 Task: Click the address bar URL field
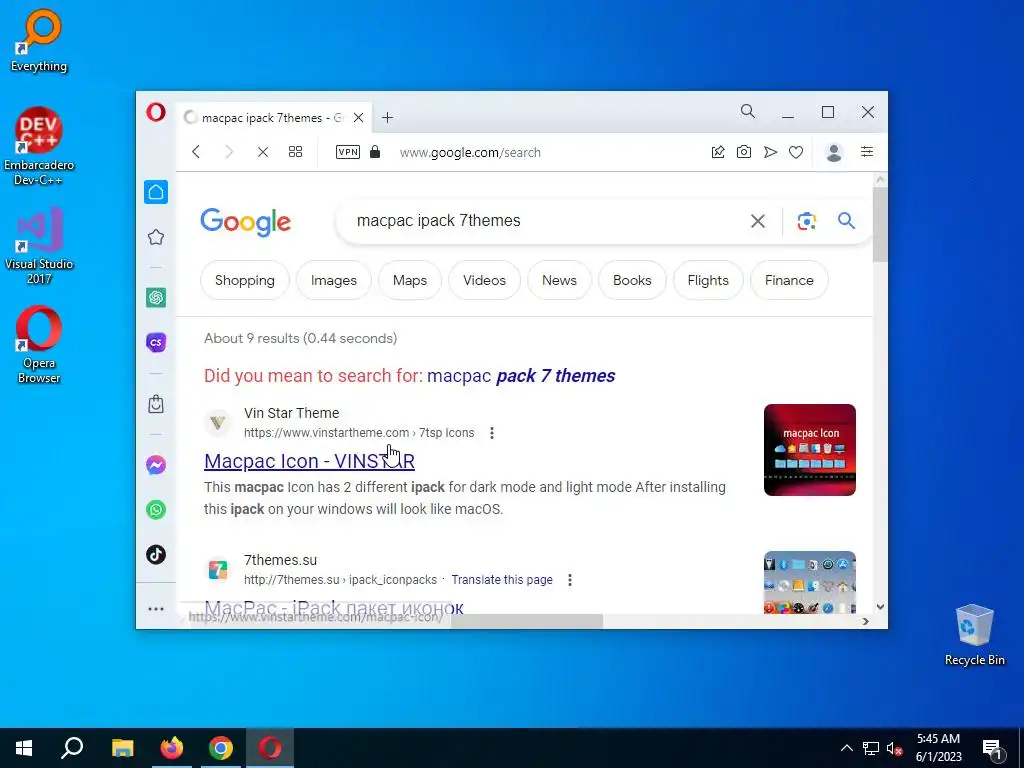click(470, 153)
